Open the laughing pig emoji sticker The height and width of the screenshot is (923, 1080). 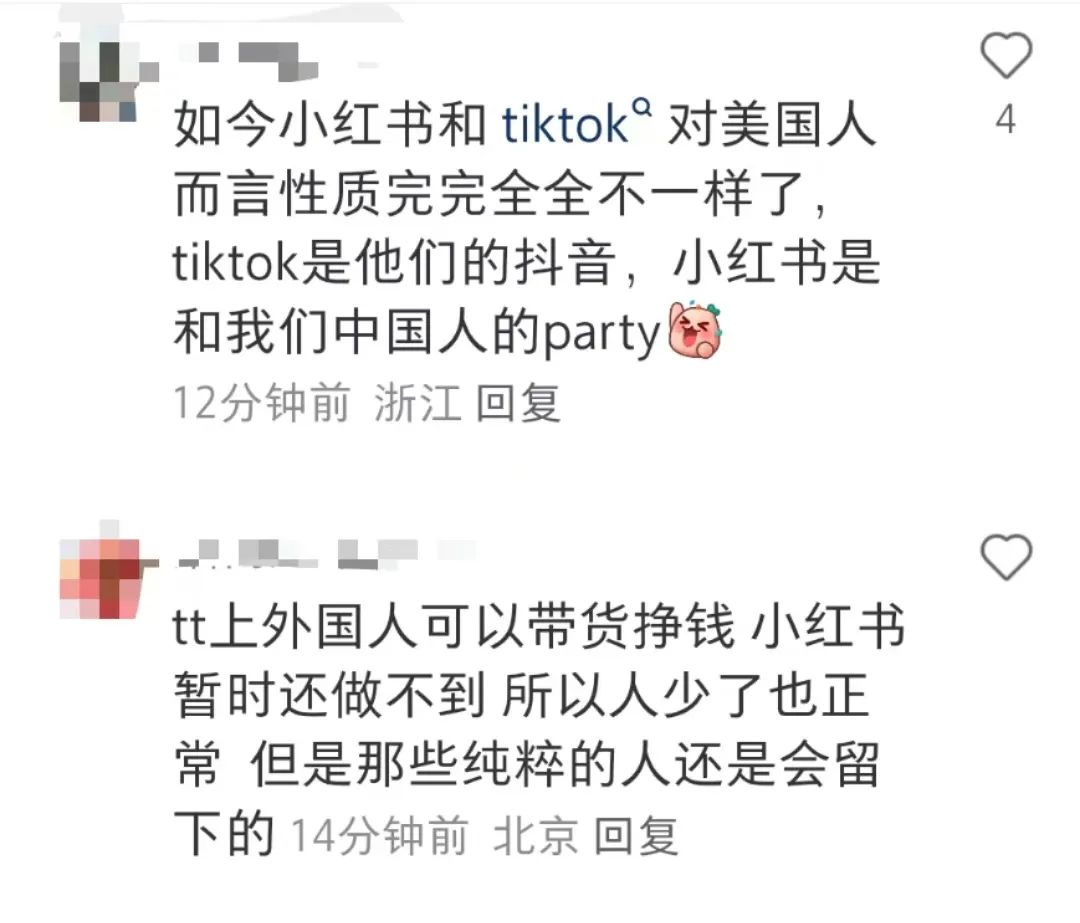pyautogui.click(x=697, y=330)
